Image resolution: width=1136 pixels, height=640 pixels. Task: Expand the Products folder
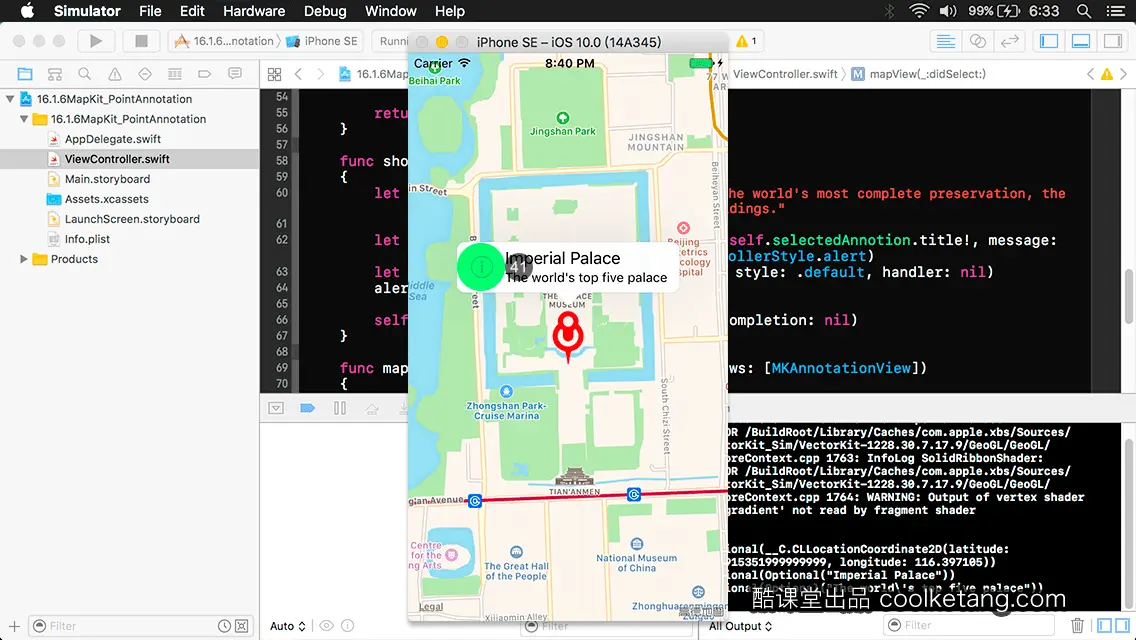click(24, 259)
